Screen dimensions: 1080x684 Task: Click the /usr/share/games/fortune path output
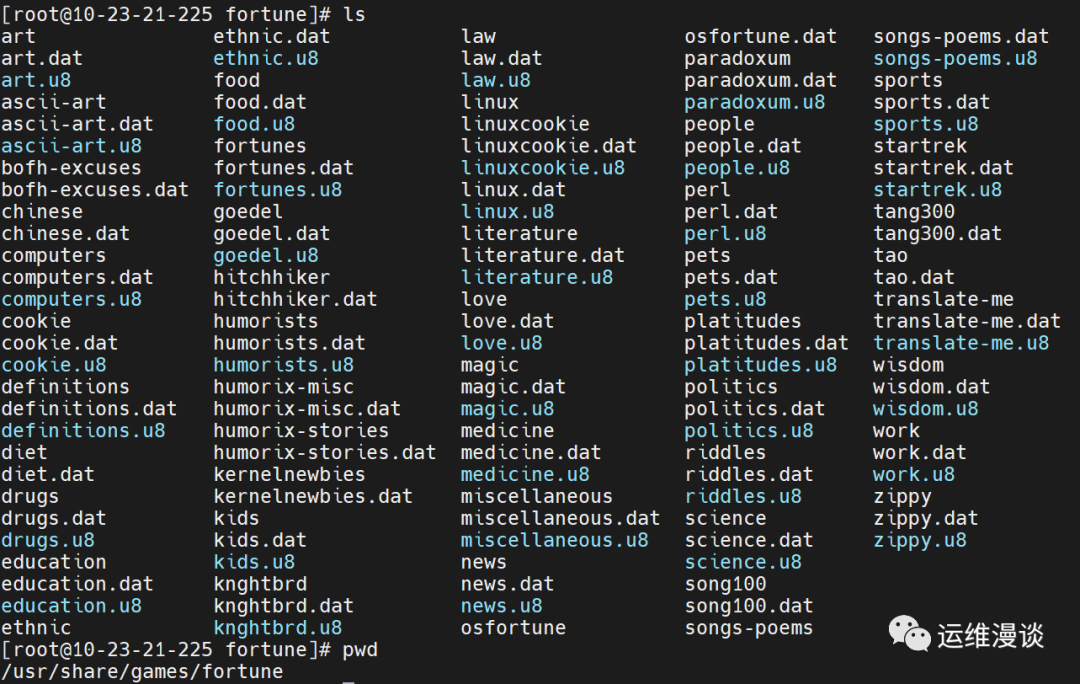click(x=142, y=672)
